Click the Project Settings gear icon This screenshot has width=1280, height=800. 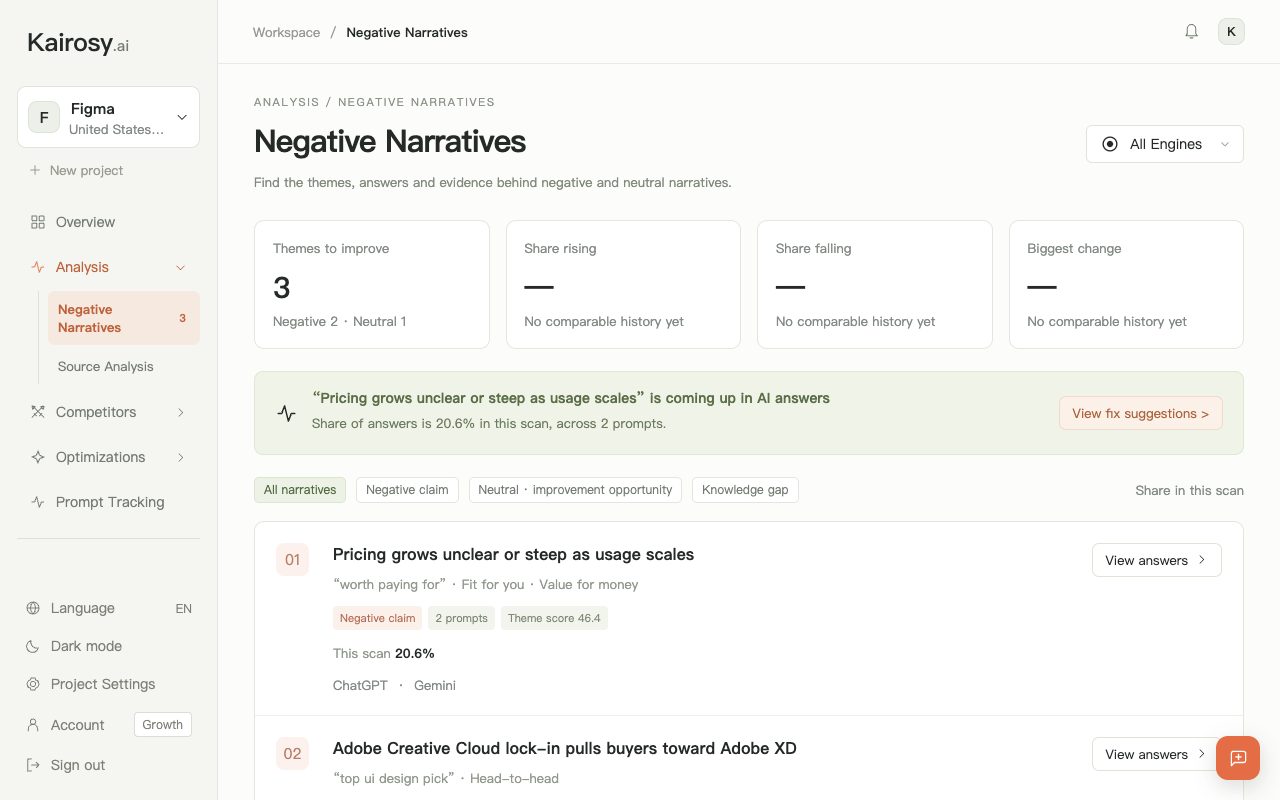tap(33, 684)
